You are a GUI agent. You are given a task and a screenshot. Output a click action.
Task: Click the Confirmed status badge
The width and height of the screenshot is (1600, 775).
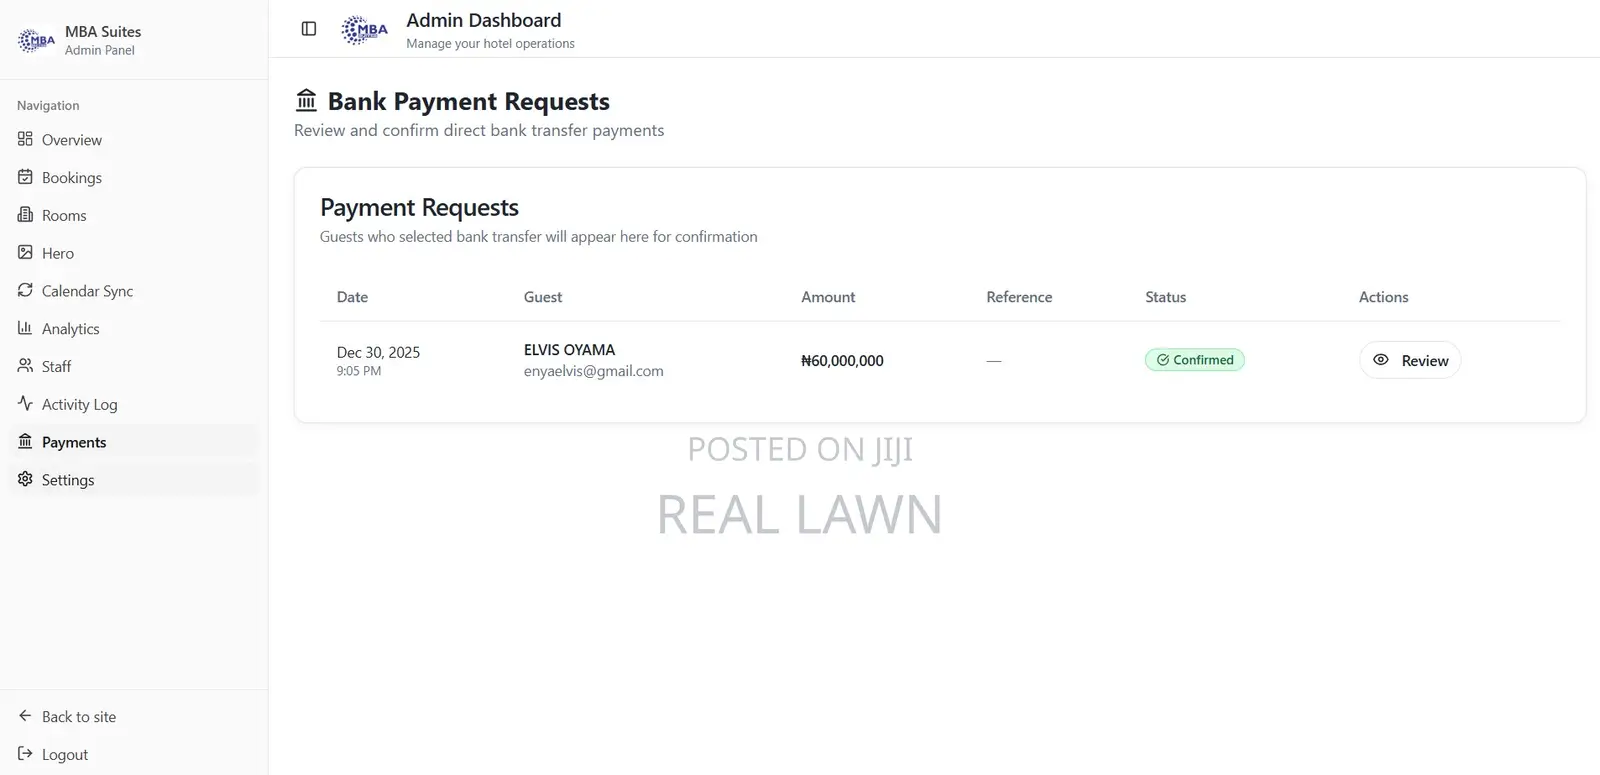click(x=1195, y=360)
